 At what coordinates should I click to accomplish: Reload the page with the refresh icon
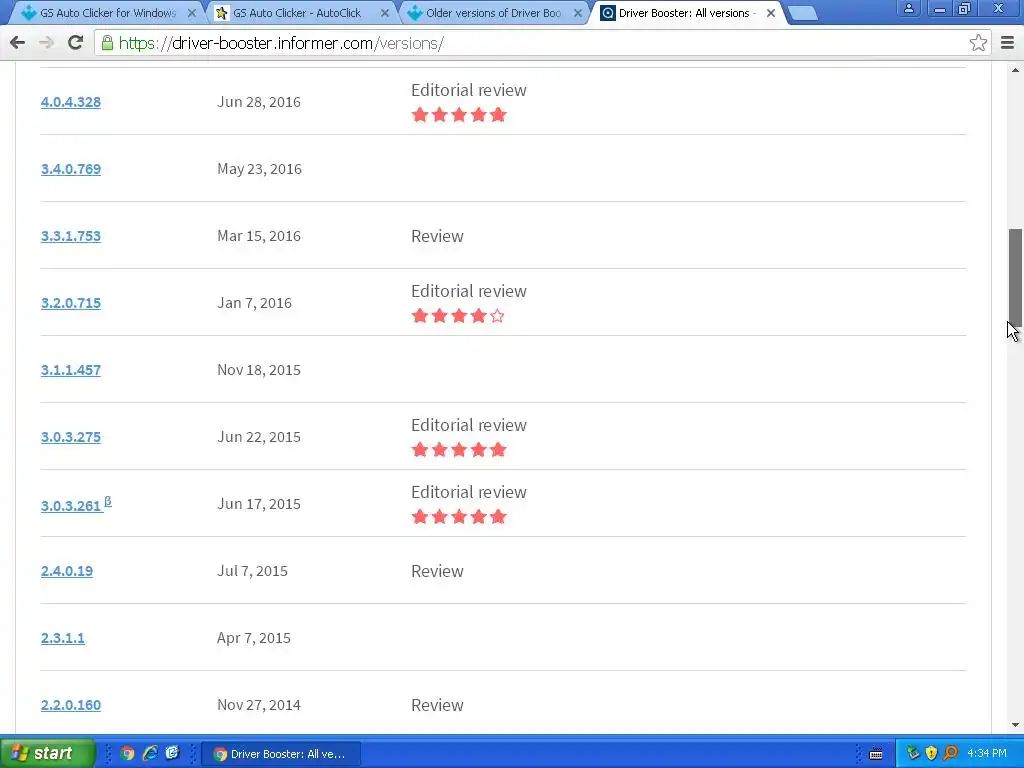coord(76,43)
